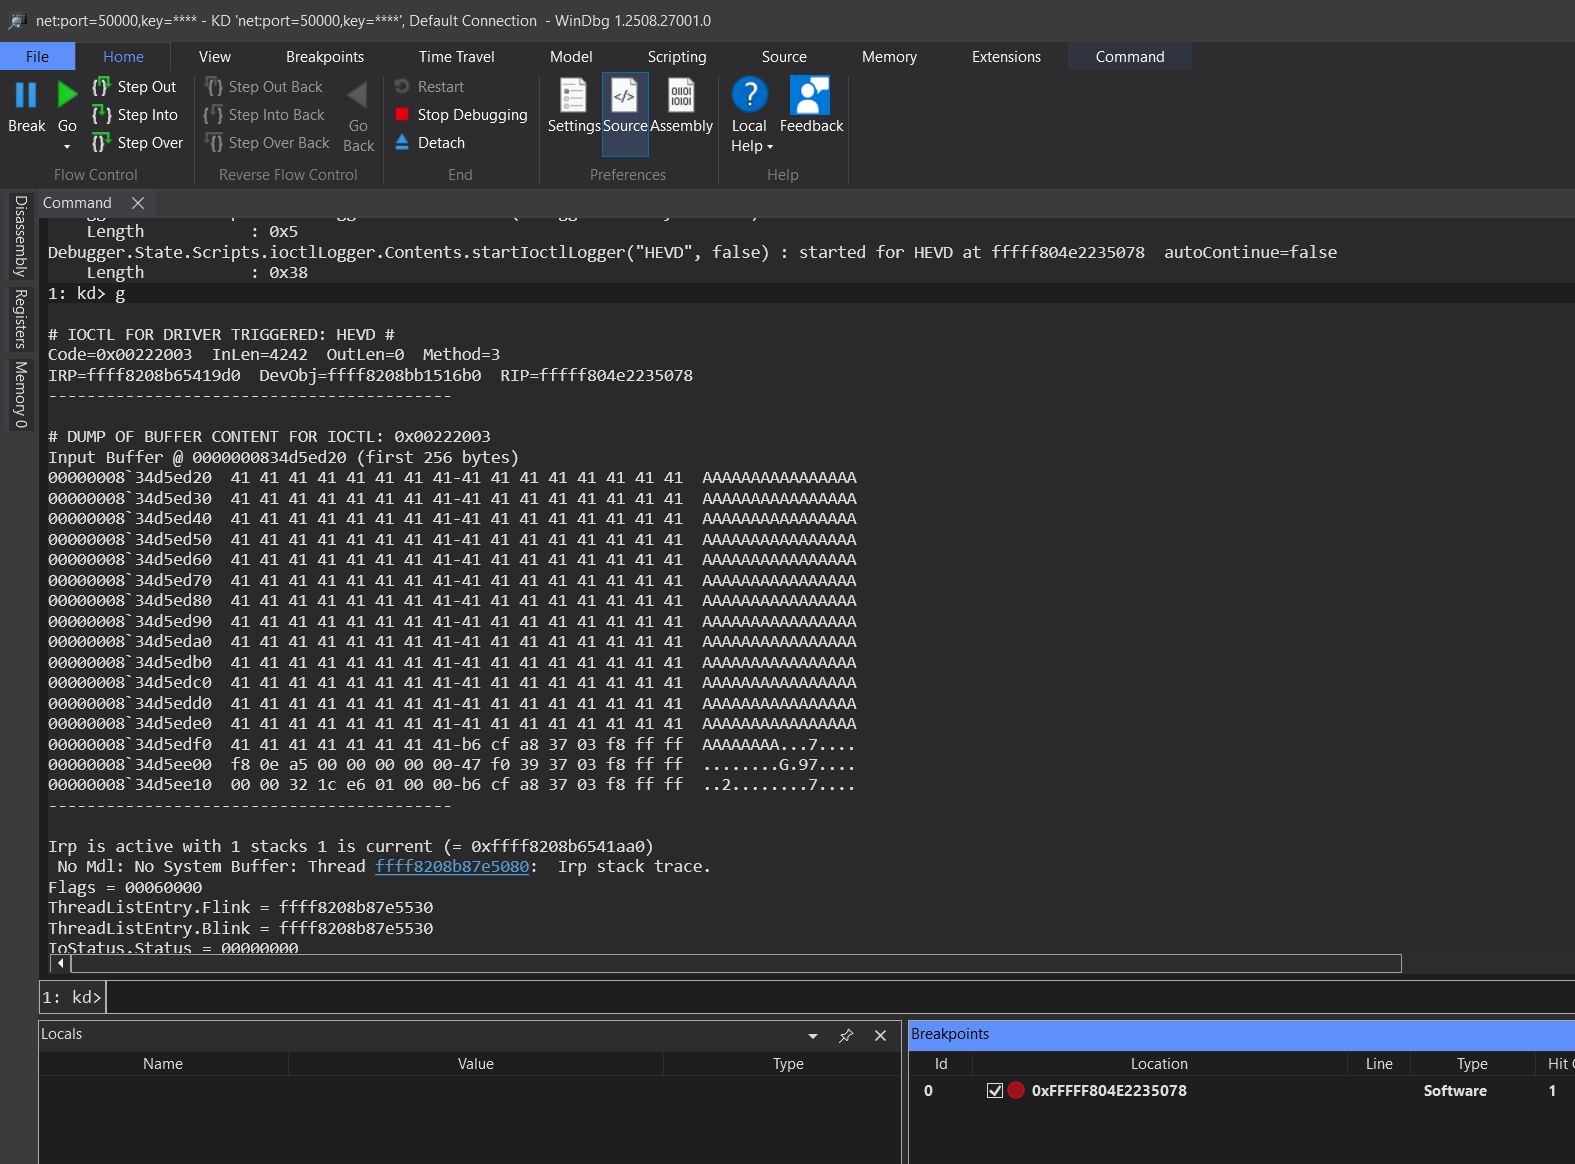
Task: Click the red breakpoint marker icon
Action: pyautogui.click(x=1016, y=1091)
